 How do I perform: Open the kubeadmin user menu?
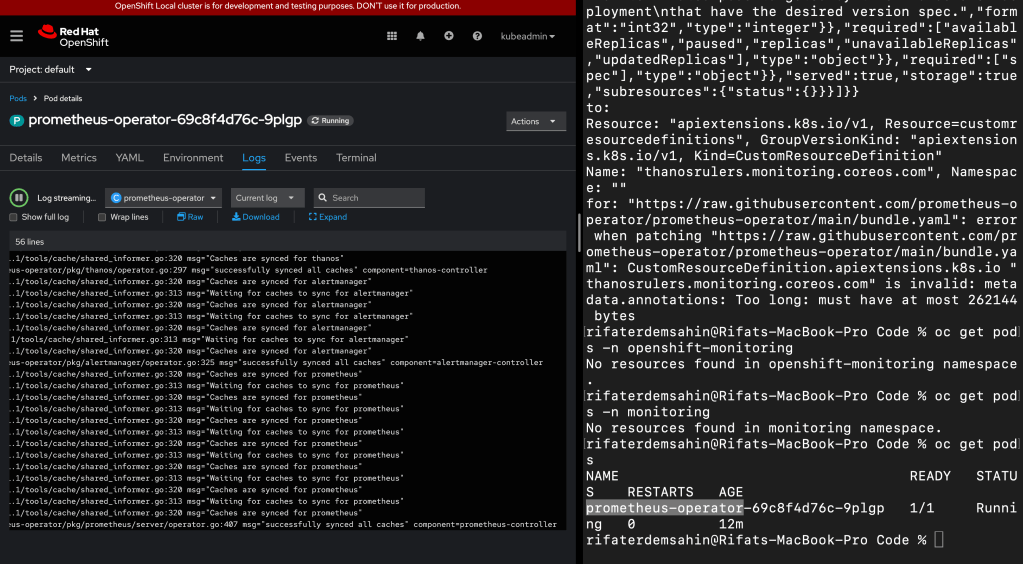528,36
